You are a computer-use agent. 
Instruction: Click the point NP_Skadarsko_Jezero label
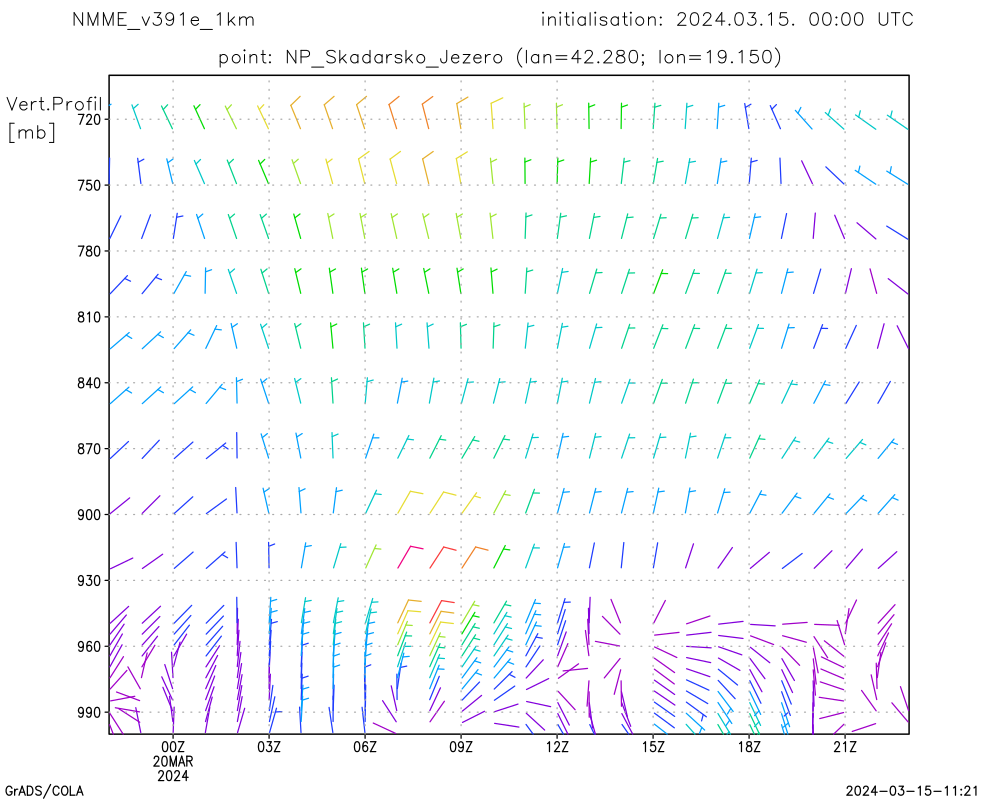pyautogui.click(x=360, y=57)
